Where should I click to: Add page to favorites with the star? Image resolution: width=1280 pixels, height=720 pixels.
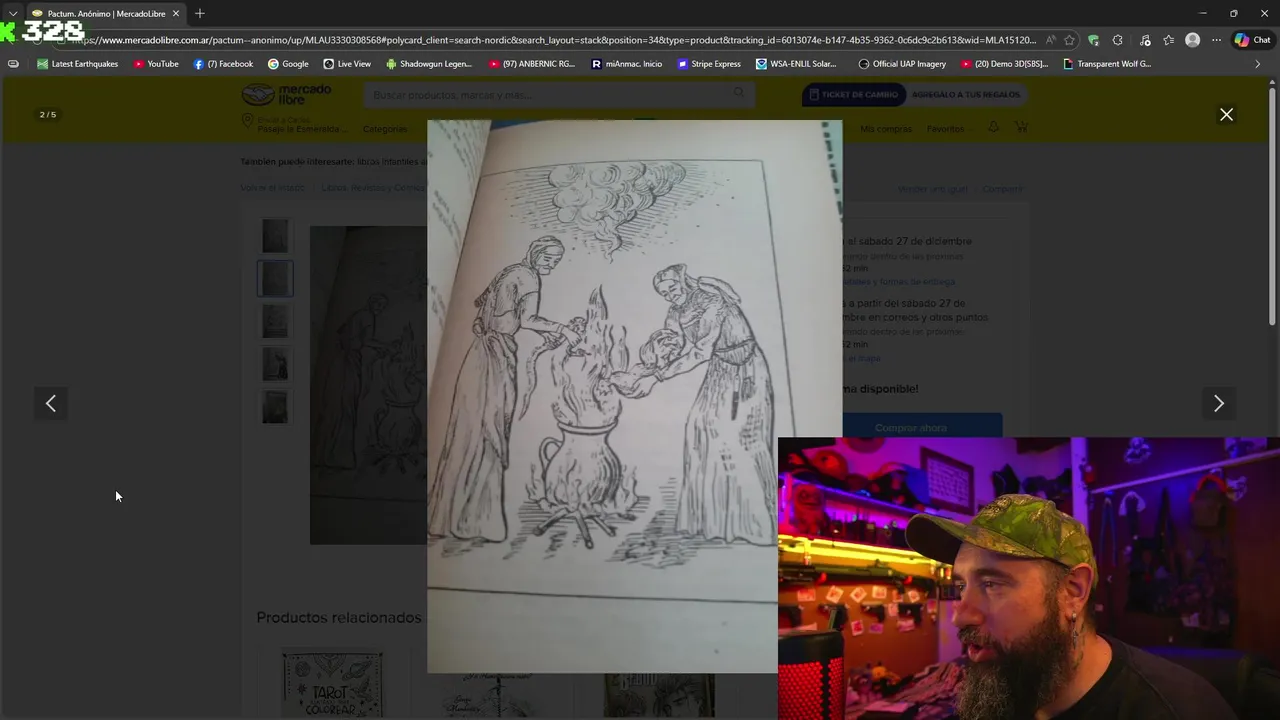(1069, 40)
